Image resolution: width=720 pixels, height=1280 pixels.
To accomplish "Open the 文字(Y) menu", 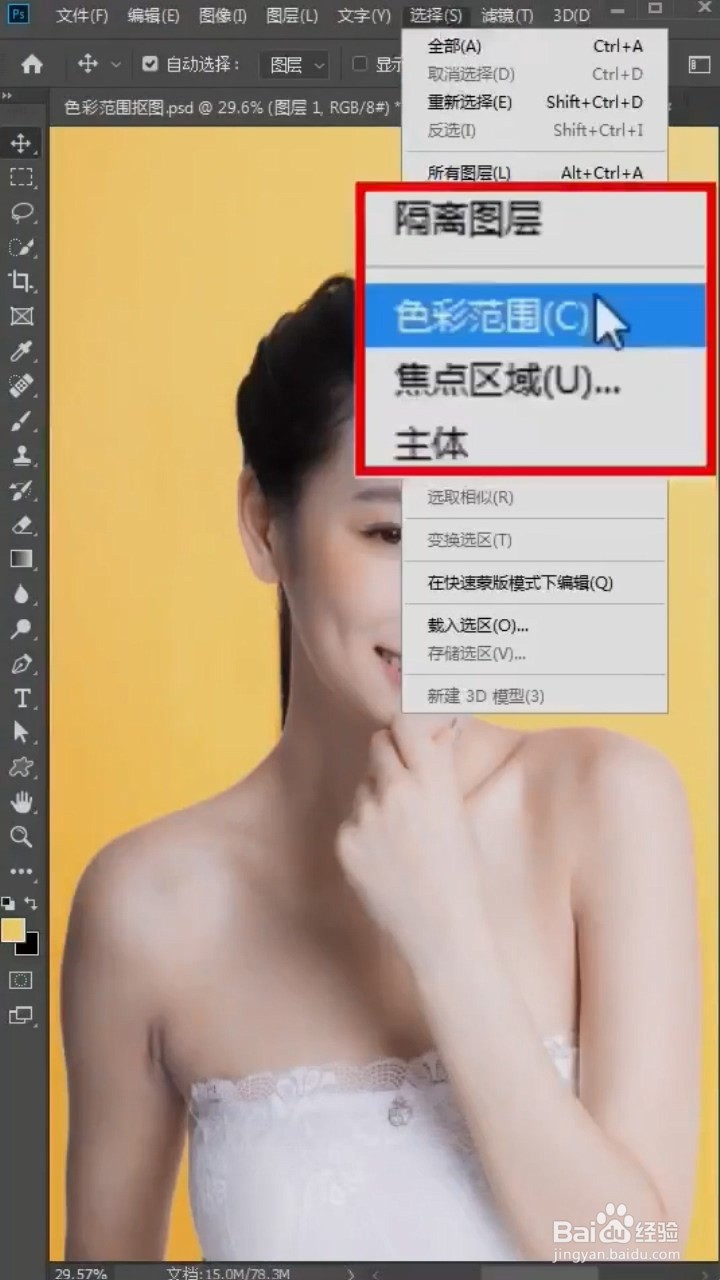I will click(x=364, y=15).
